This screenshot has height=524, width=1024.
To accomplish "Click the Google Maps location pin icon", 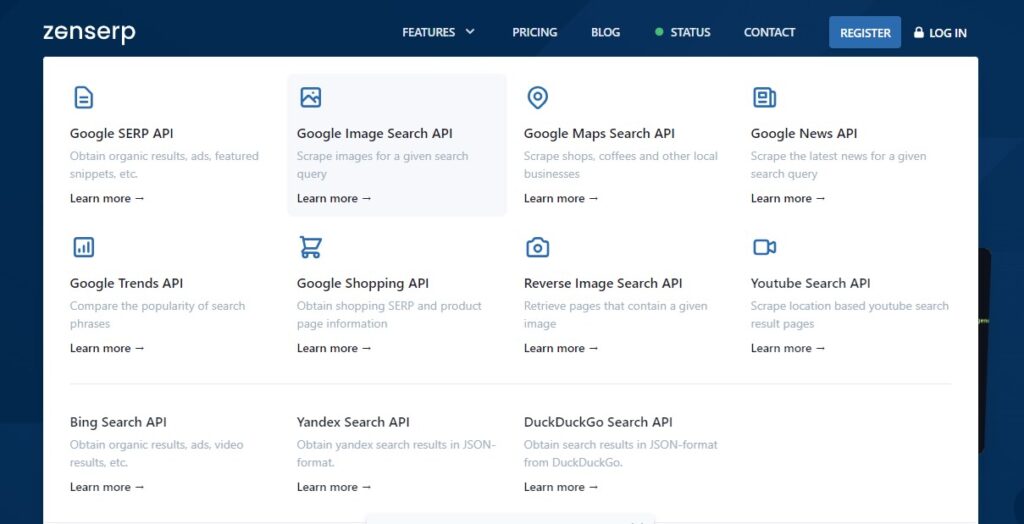I will pyautogui.click(x=537, y=97).
